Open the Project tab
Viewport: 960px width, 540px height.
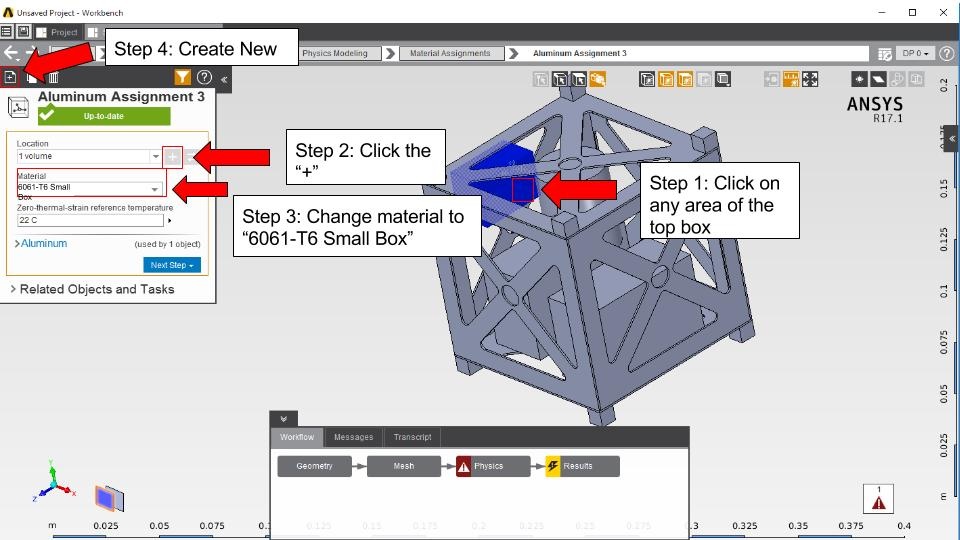click(58, 32)
